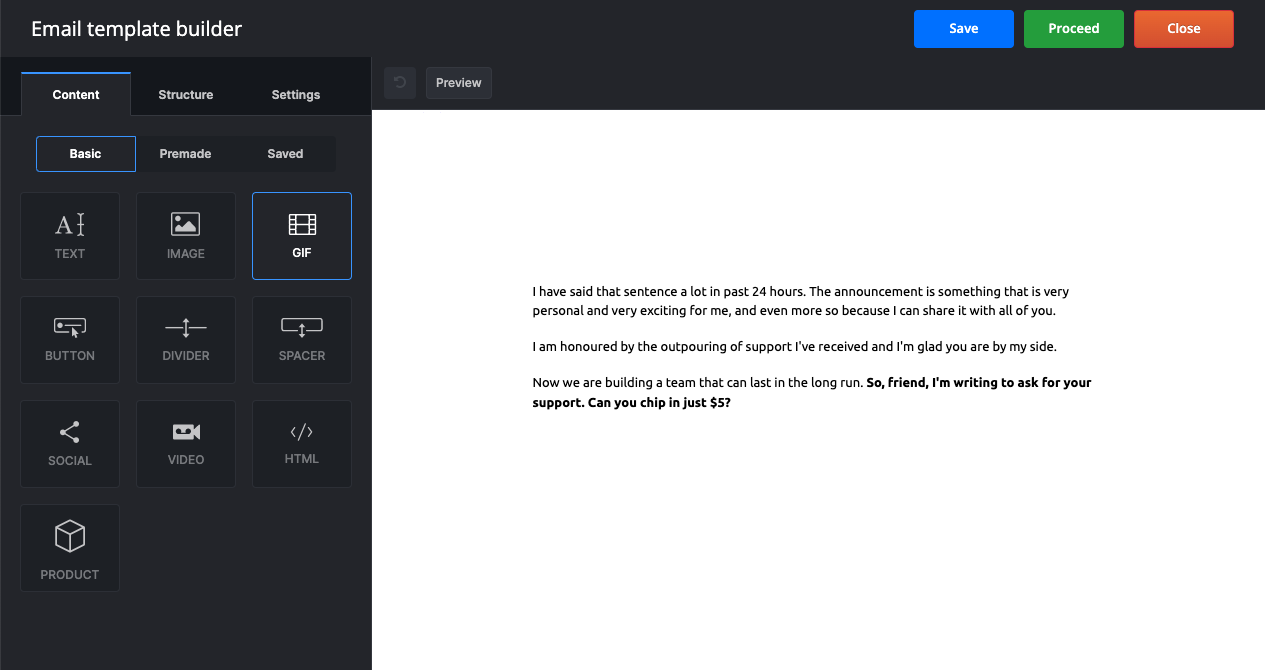1265x670 pixels.
Task: Switch to the Content tab
Action: [76, 94]
